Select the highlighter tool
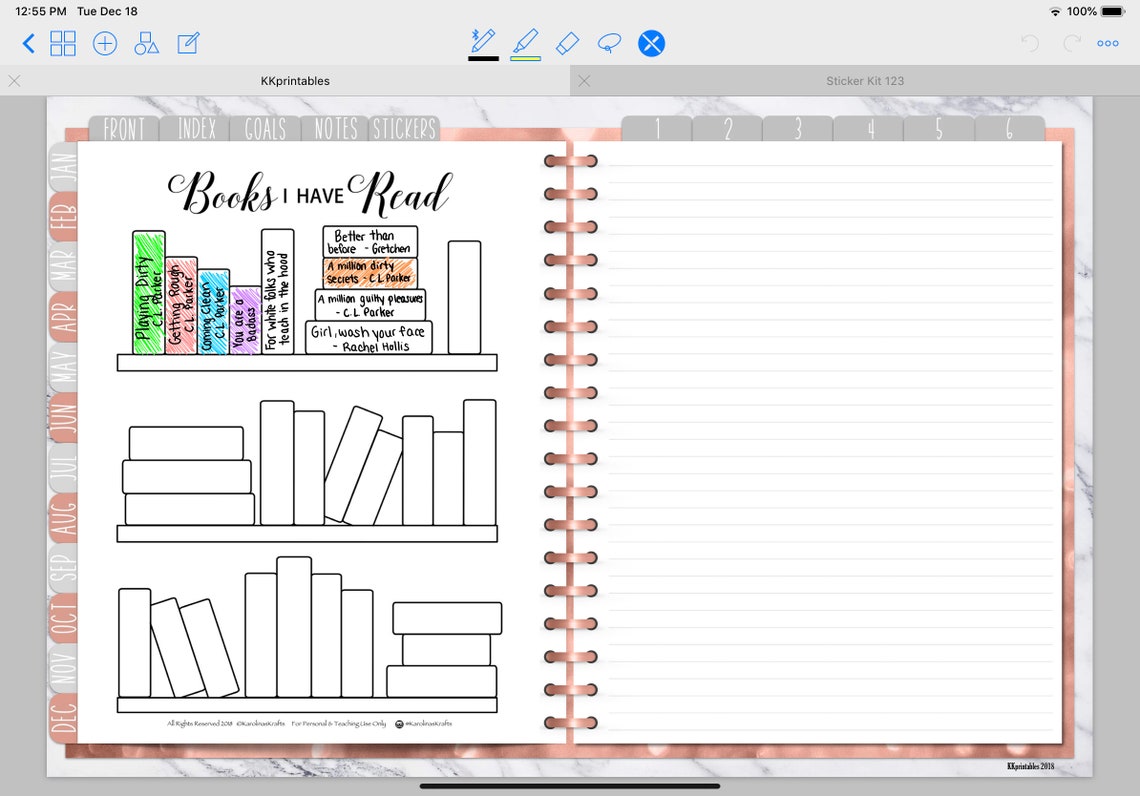Viewport: 1140px width, 796px height. pyautogui.click(x=527, y=42)
